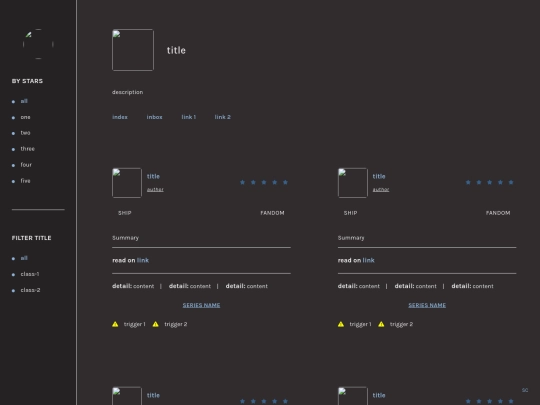540x405 pixels.
Task: Click the third star in the first card
Action: [264, 182]
